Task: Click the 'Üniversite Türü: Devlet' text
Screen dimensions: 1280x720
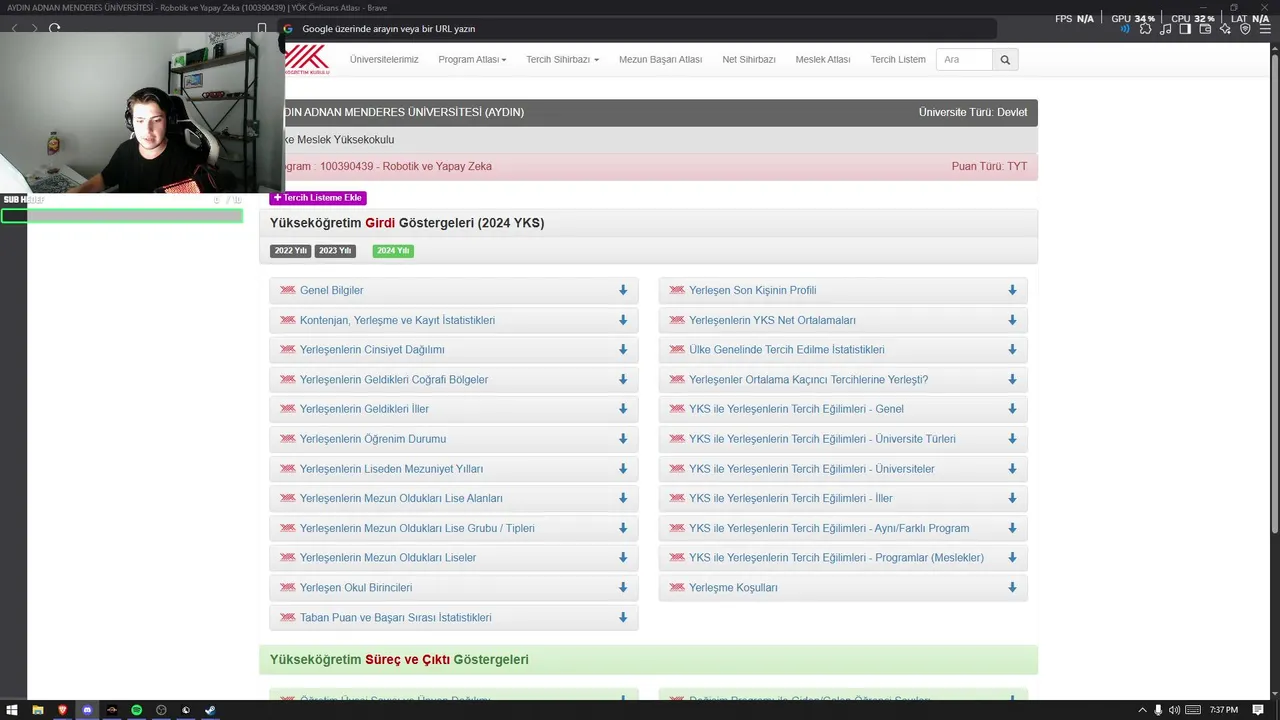Action: tap(973, 112)
